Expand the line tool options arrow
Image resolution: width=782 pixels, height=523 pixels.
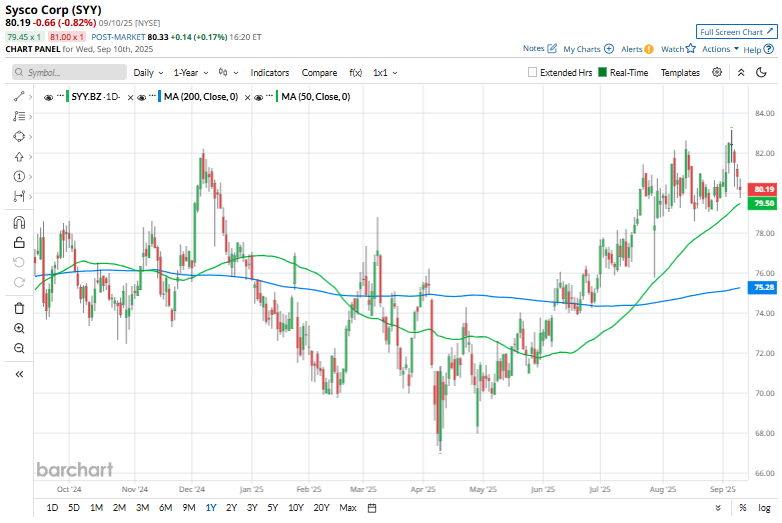(30, 97)
